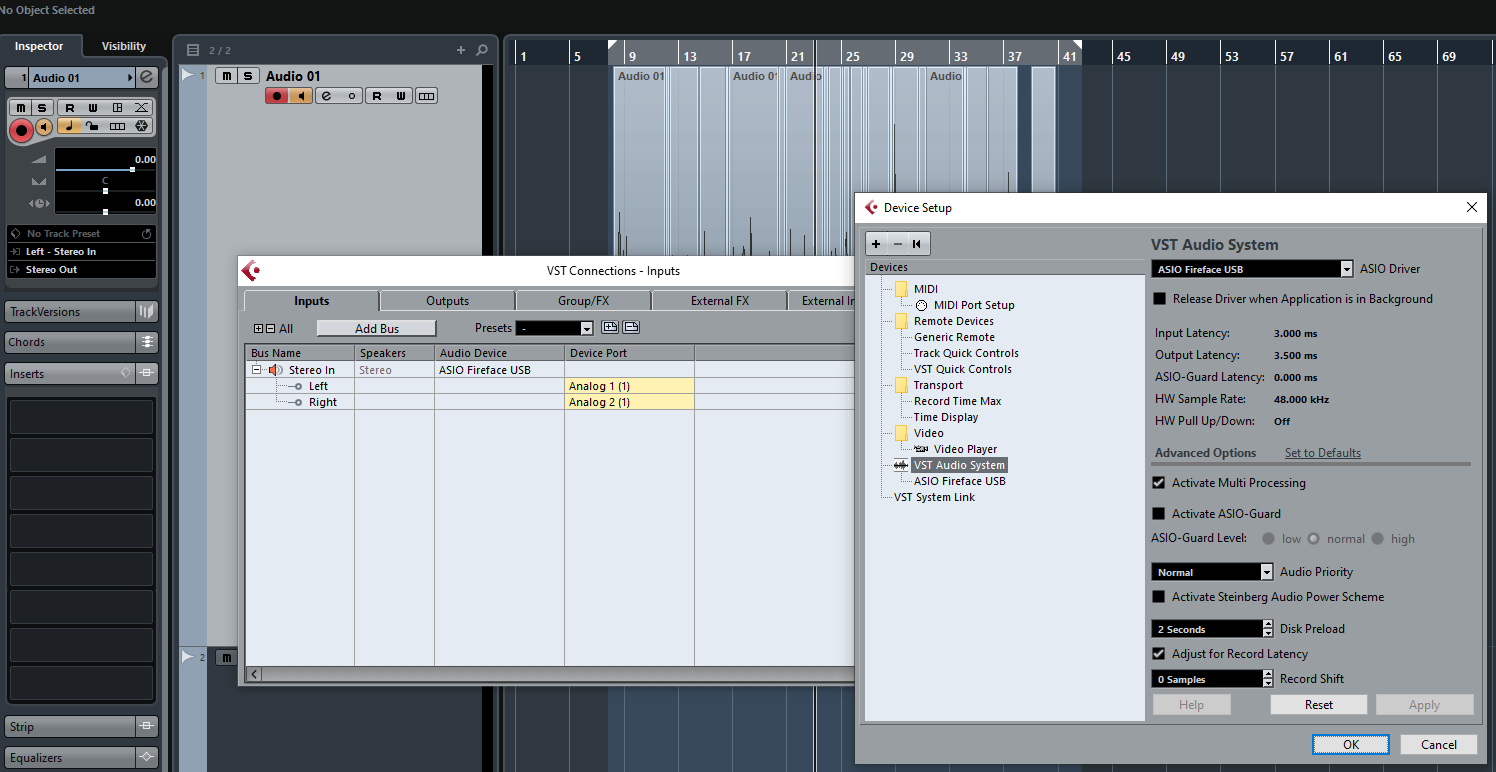The width and height of the screenshot is (1496, 772).
Task: Click reload track preset icon
Action: pos(147,234)
